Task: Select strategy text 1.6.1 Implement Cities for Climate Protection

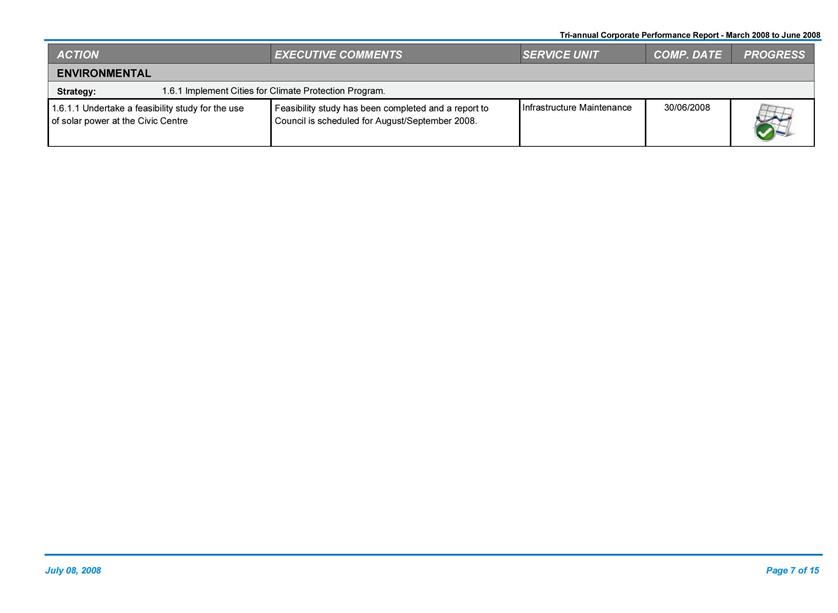Action: click(274, 91)
